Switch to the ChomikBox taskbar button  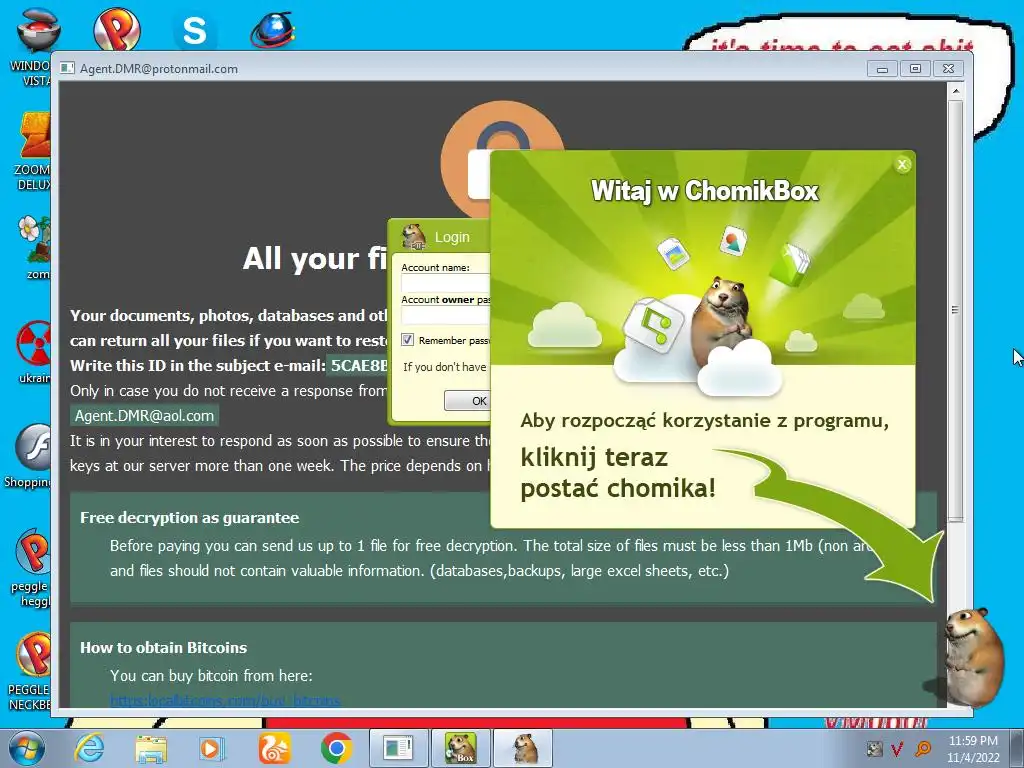460,748
